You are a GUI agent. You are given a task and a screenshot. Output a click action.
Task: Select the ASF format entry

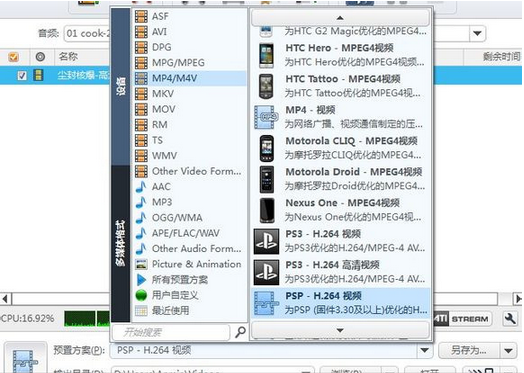pos(189,16)
